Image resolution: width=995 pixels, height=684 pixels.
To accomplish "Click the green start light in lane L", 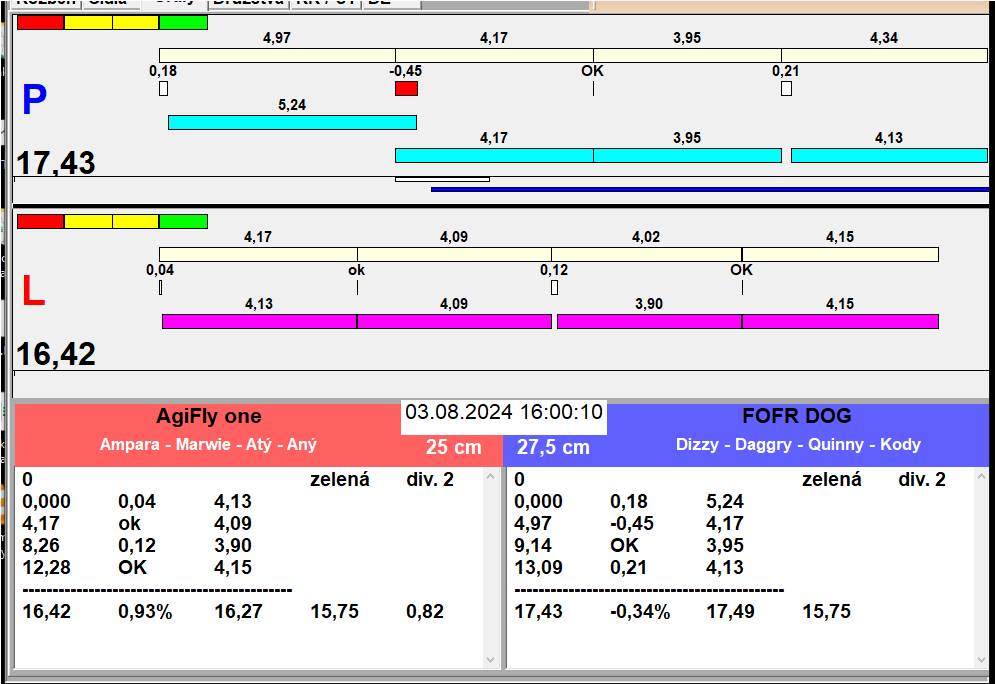I will click(x=183, y=221).
